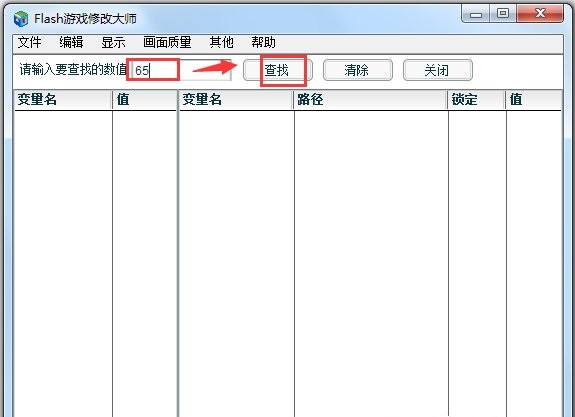Image resolution: width=575 pixels, height=417 pixels.
Task: Sort by the 路径 column header
Action: point(370,100)
